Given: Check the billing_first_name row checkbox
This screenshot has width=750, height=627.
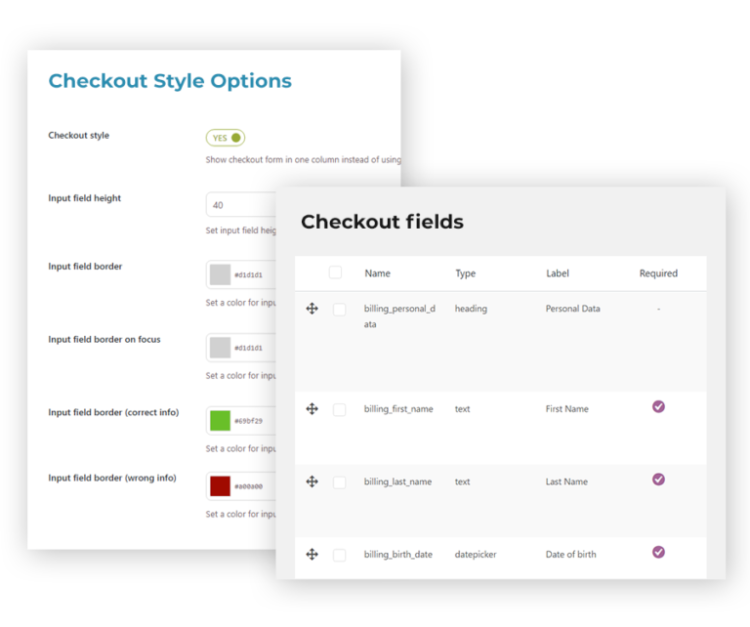Looking at the screenshot, I should 340,410.
